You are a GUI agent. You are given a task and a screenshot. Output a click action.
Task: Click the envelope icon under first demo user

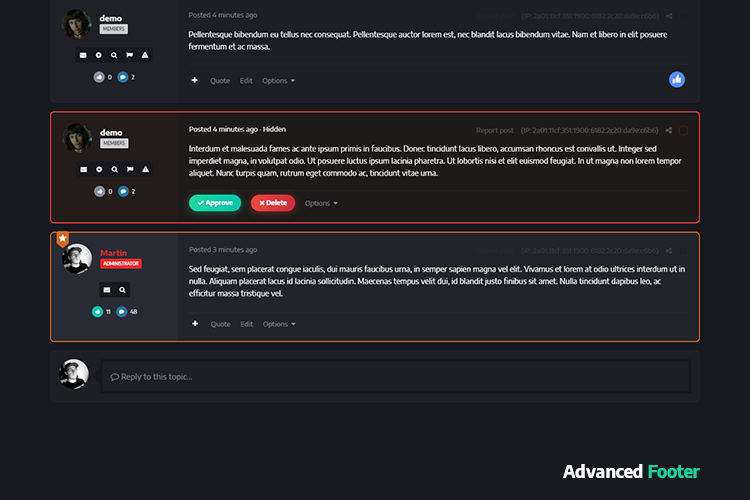click(83, 55)
